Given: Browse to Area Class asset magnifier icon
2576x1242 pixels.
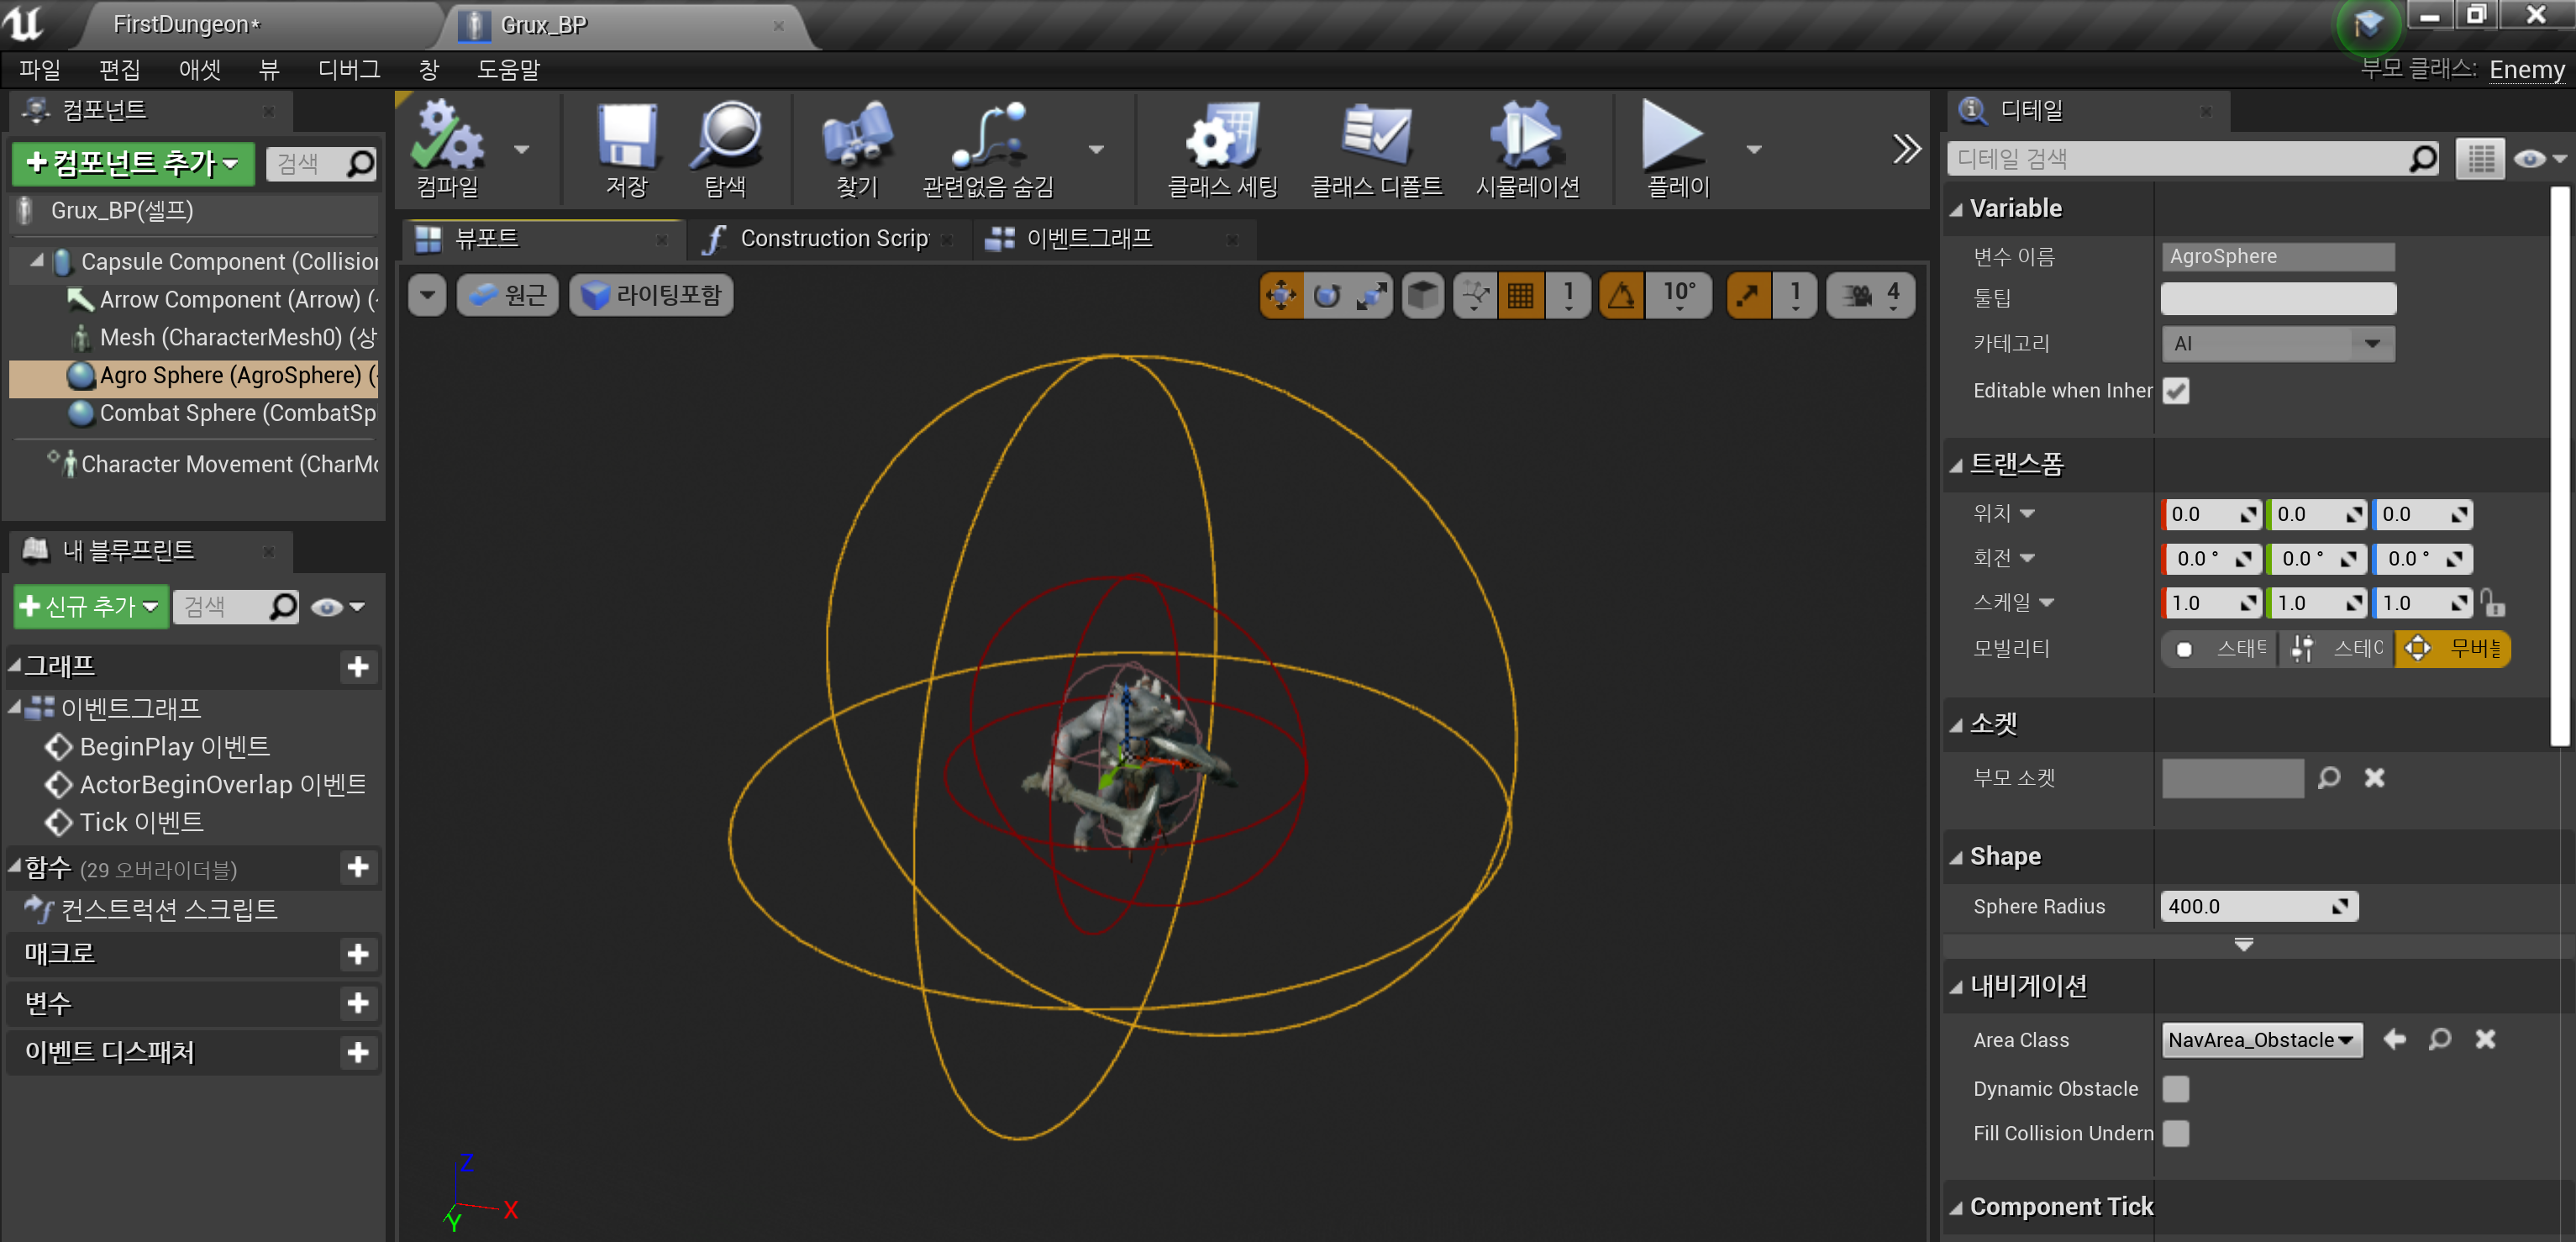Looking at the screenshot, I should (x=2440, y=1040).
